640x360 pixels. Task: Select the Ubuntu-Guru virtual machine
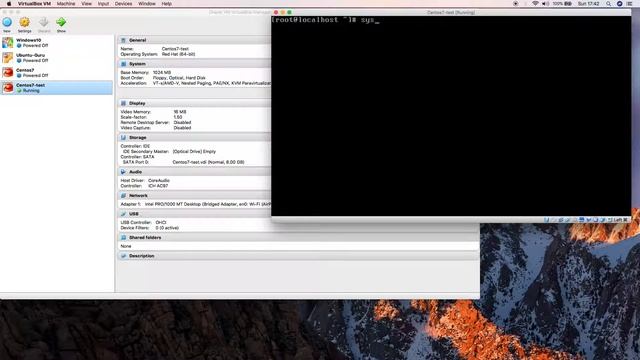(x=57, y=58)
